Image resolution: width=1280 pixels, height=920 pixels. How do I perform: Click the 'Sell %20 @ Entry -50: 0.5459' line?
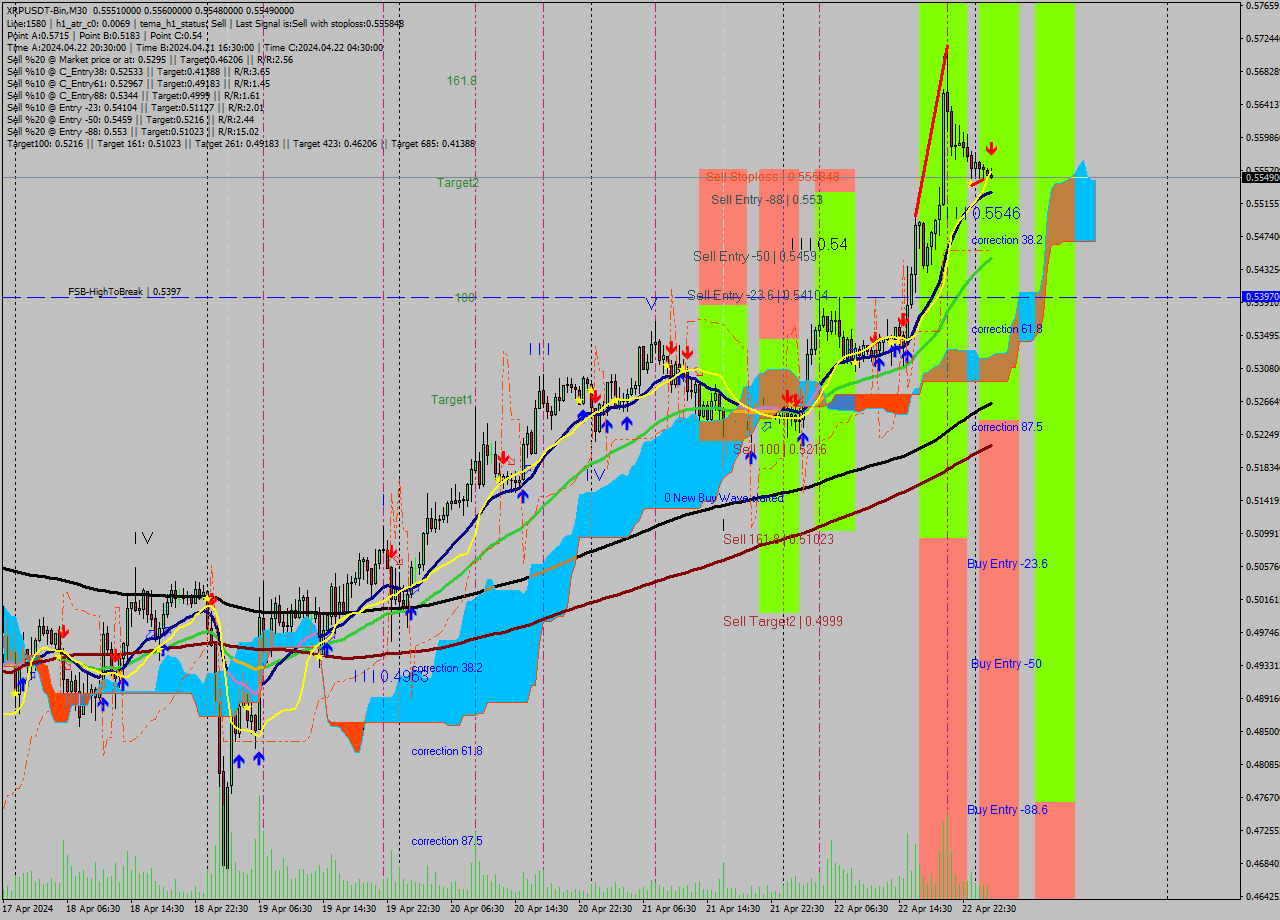coord(130,119)
